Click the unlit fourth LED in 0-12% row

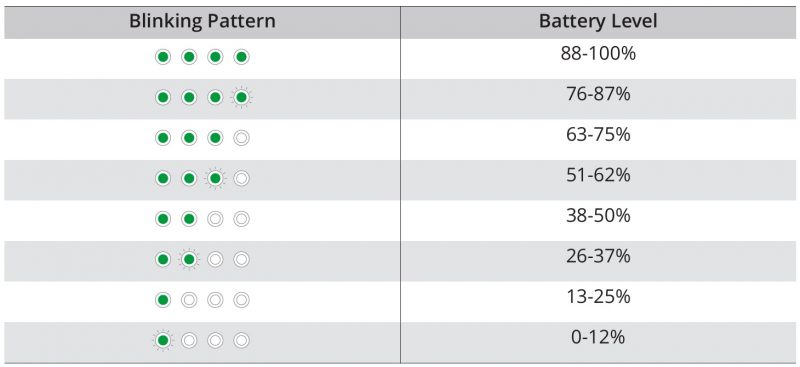tap(241, 340)
